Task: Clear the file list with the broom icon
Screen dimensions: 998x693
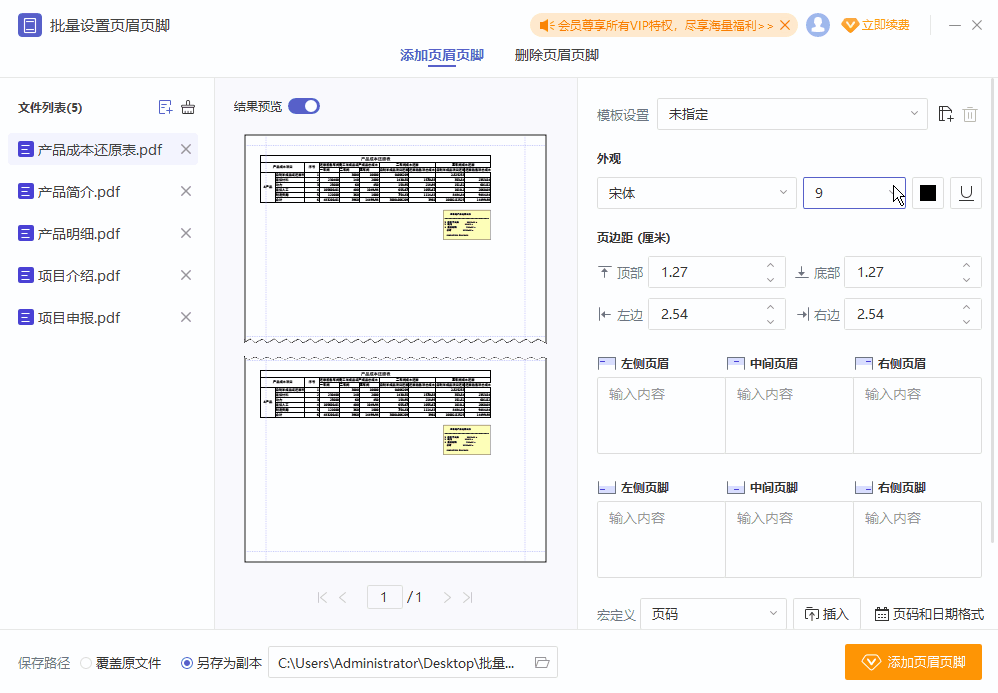Action: tap(188, 106)
